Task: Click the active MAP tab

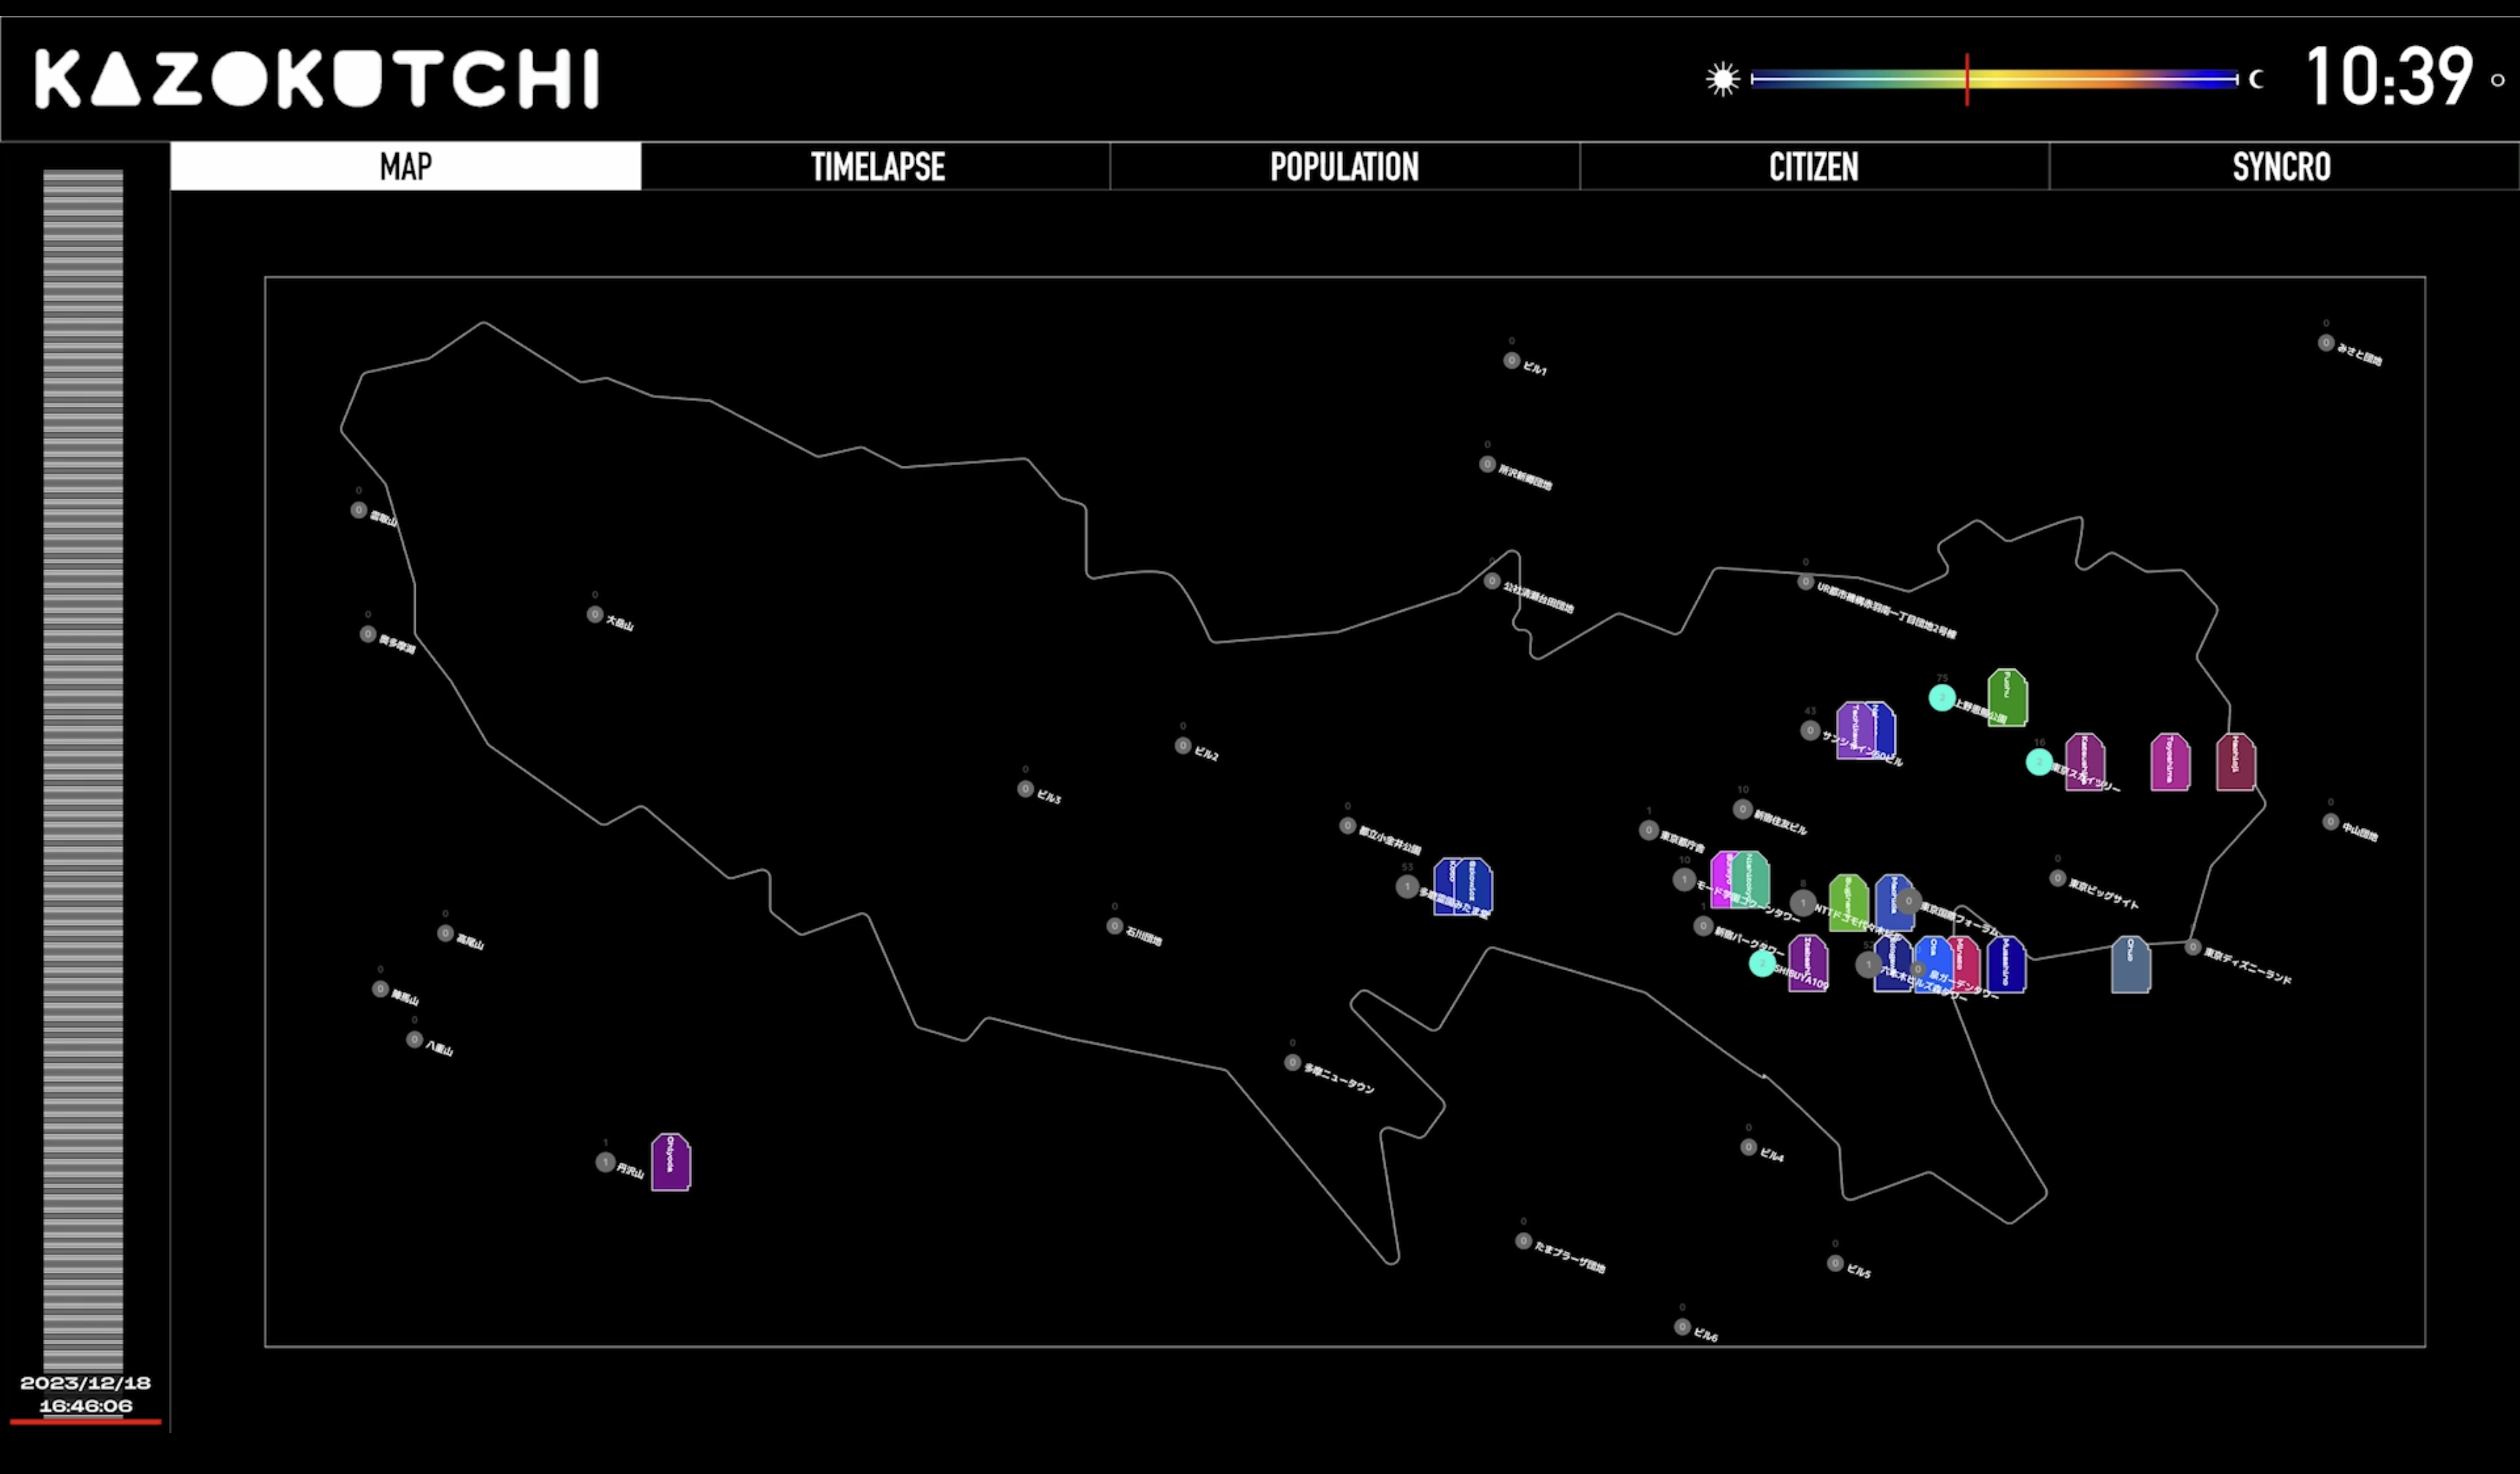Action: [x=405, y=166]
